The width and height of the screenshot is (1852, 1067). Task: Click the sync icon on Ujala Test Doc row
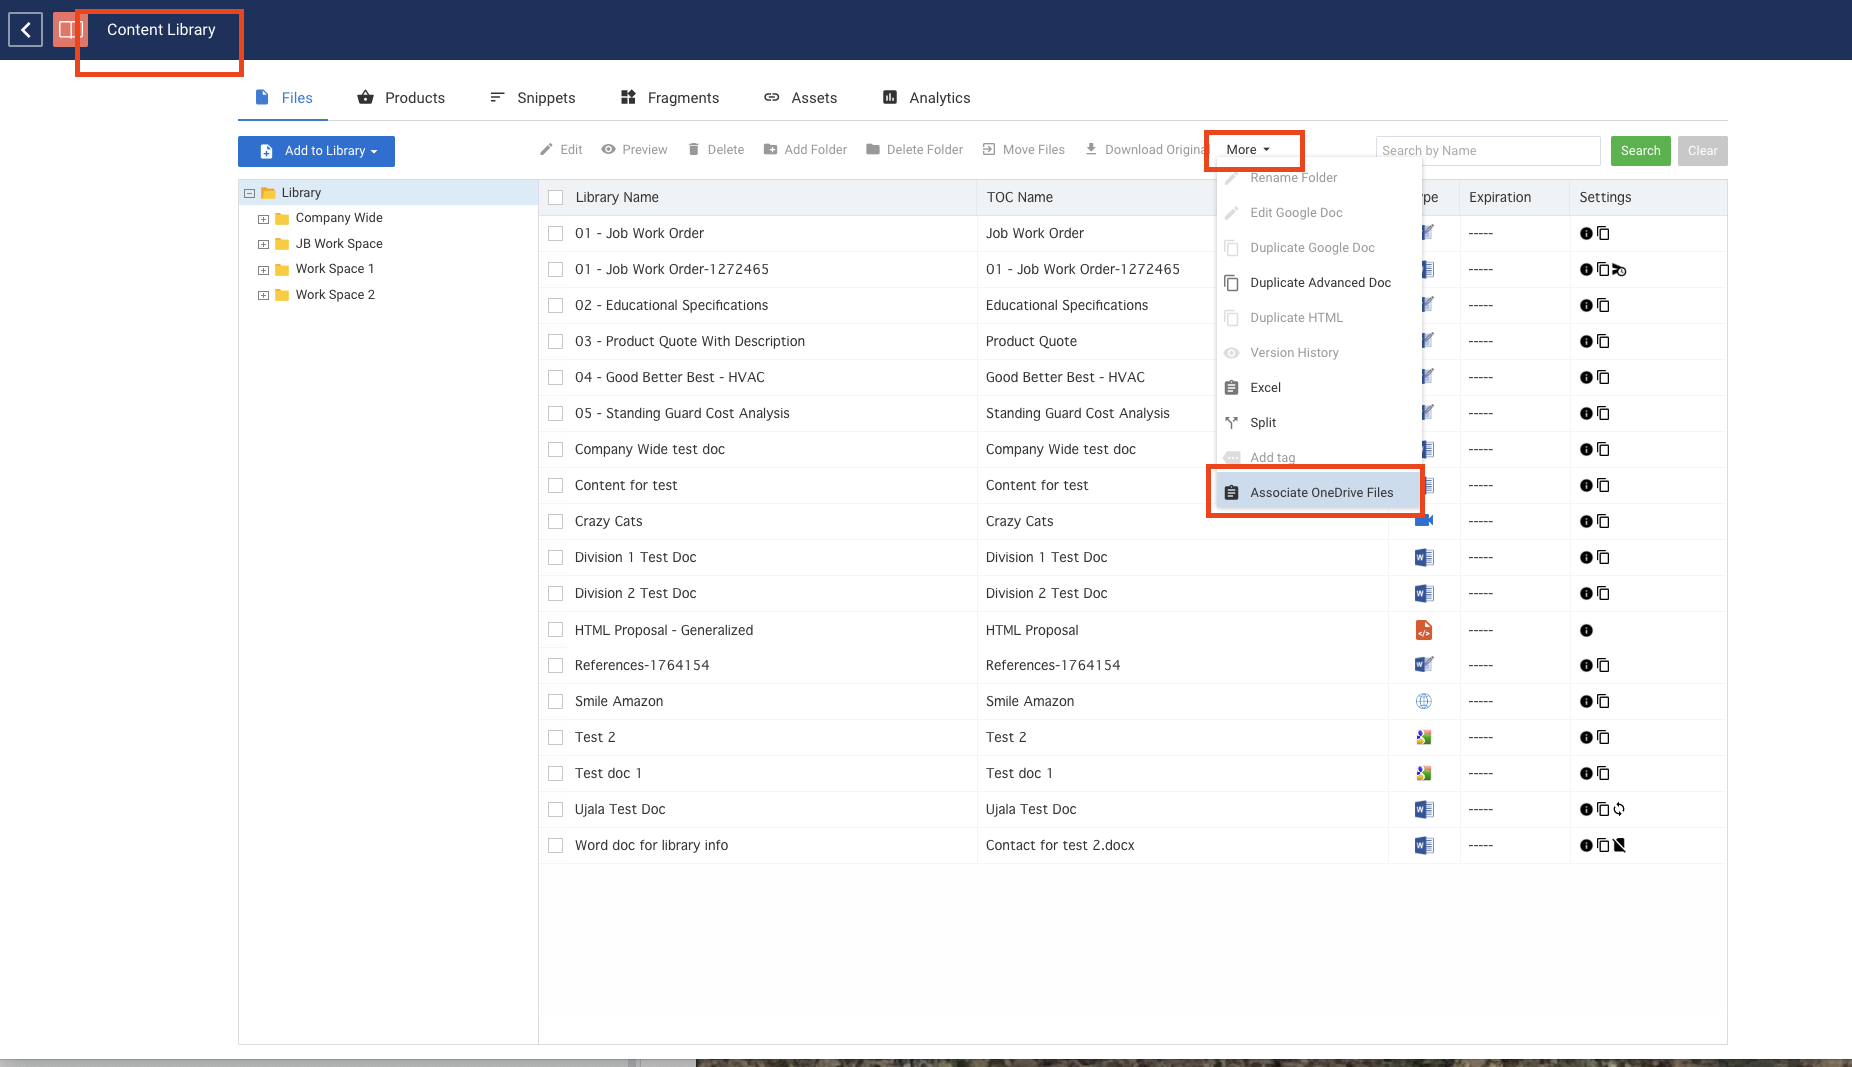coord(1620,809)
